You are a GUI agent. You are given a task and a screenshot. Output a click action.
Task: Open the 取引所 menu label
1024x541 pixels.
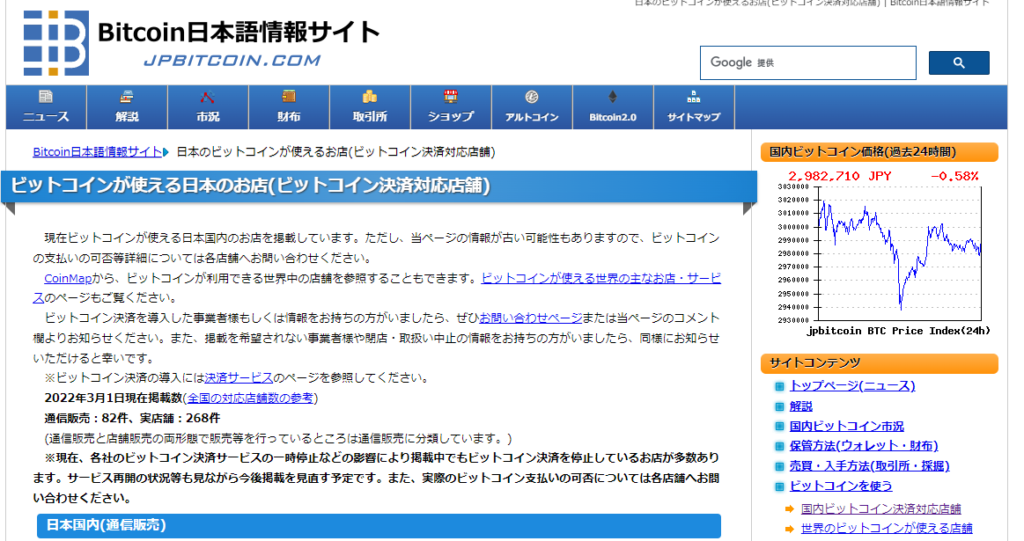pyautogui.click(x=370, y=117)
